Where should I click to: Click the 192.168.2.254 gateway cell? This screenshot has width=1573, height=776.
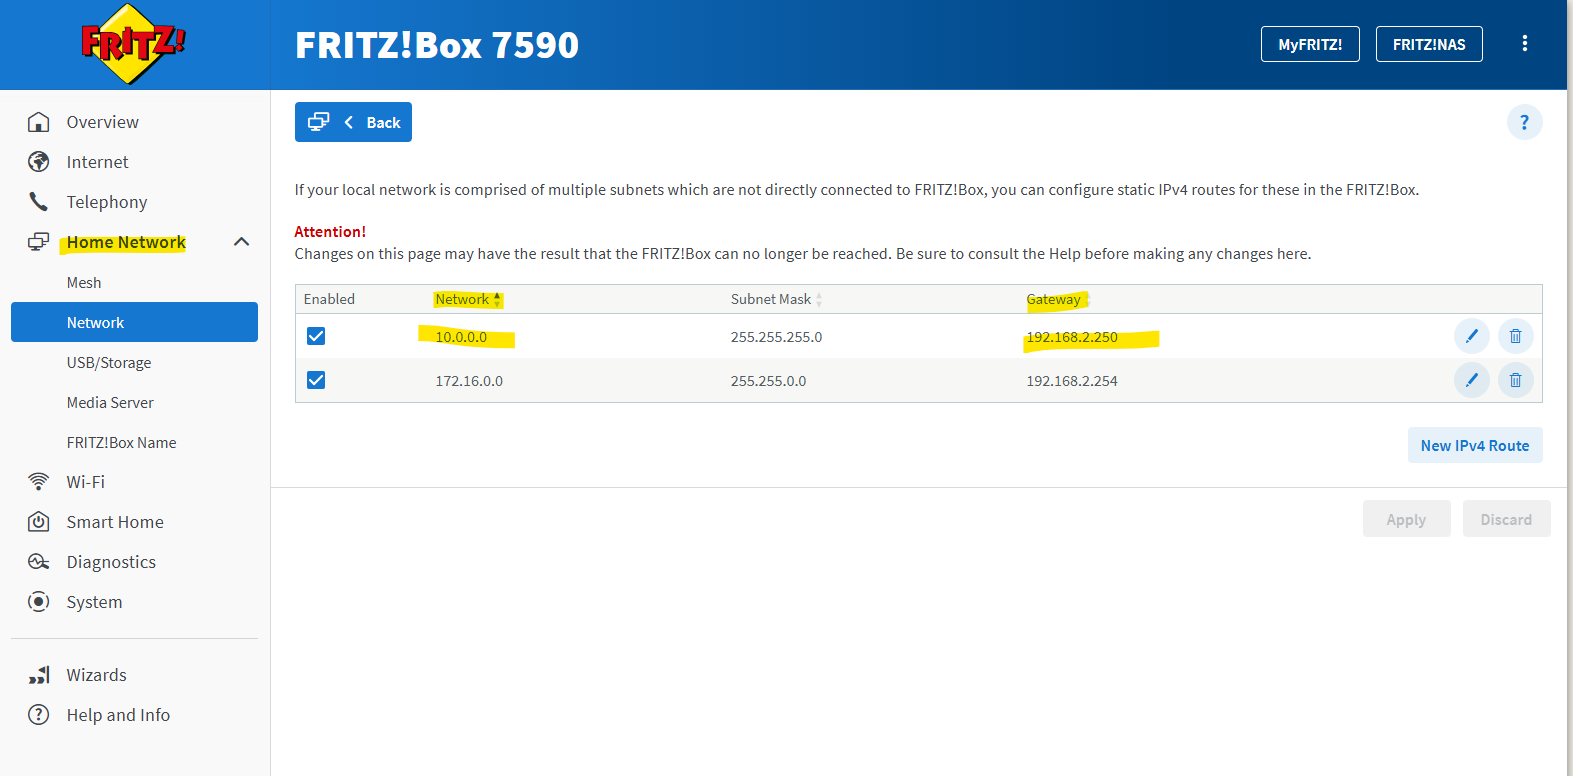coord(1072,381)
